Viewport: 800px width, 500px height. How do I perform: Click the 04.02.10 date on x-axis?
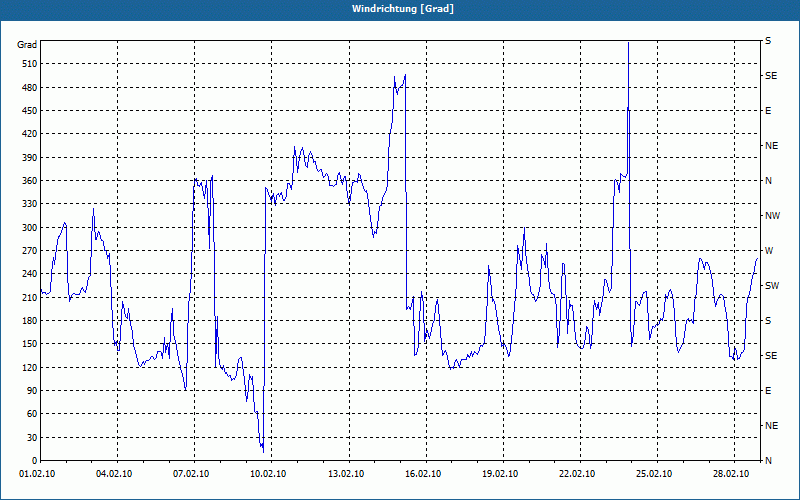[x=114, y=474]
